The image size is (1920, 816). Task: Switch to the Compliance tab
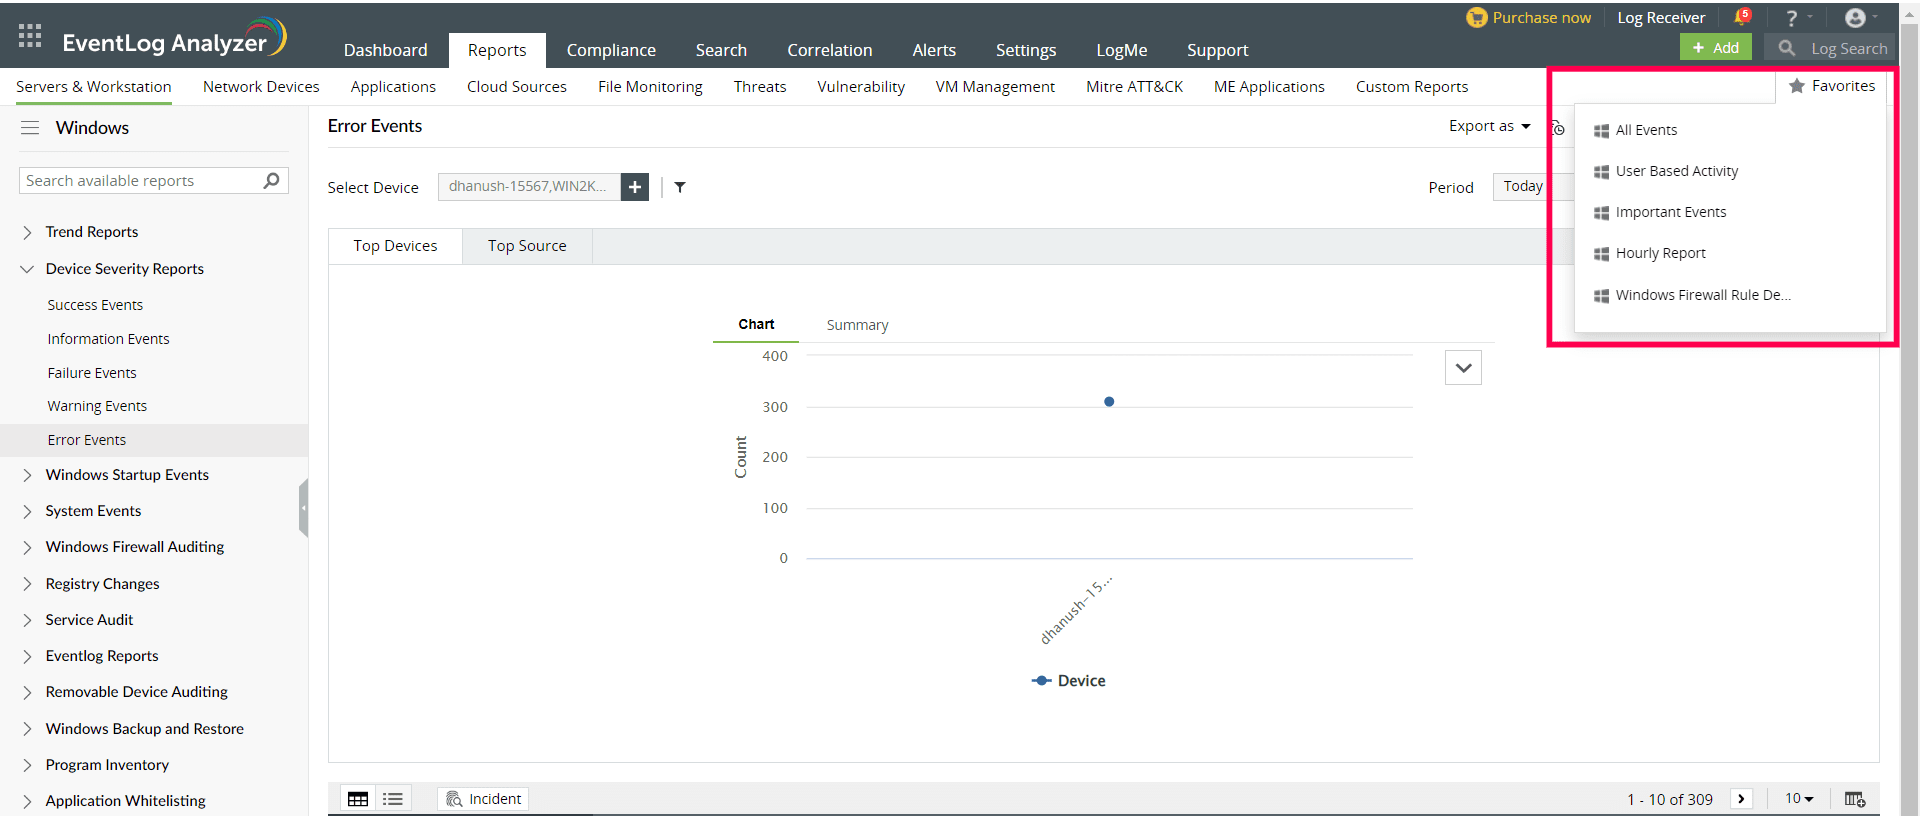tap(611, 50)
